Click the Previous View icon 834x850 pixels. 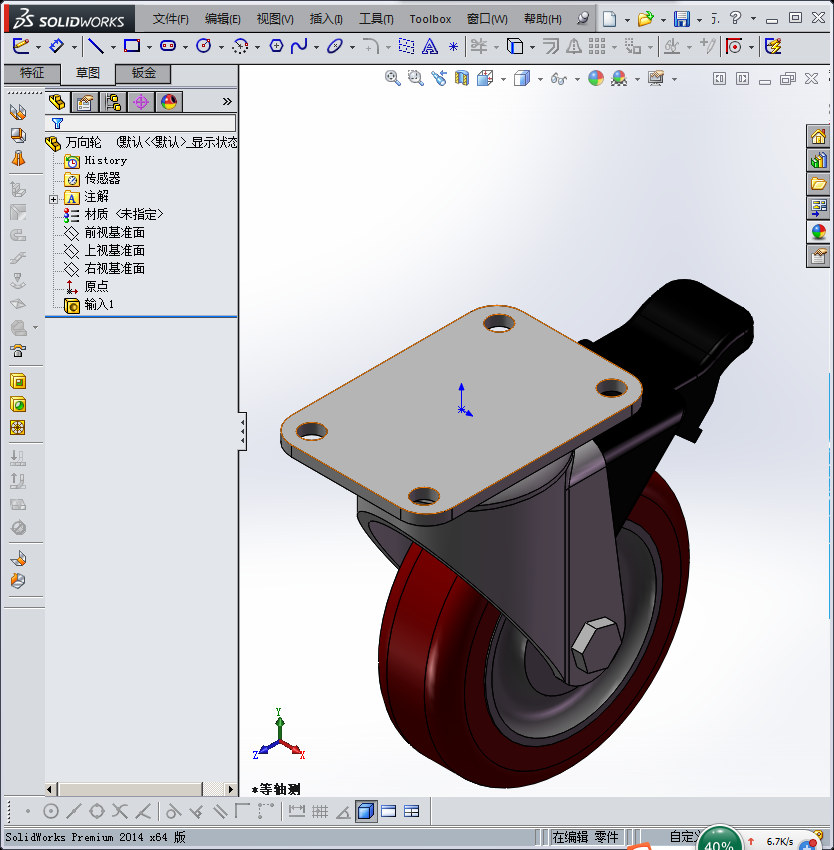(x=439, y=79)
